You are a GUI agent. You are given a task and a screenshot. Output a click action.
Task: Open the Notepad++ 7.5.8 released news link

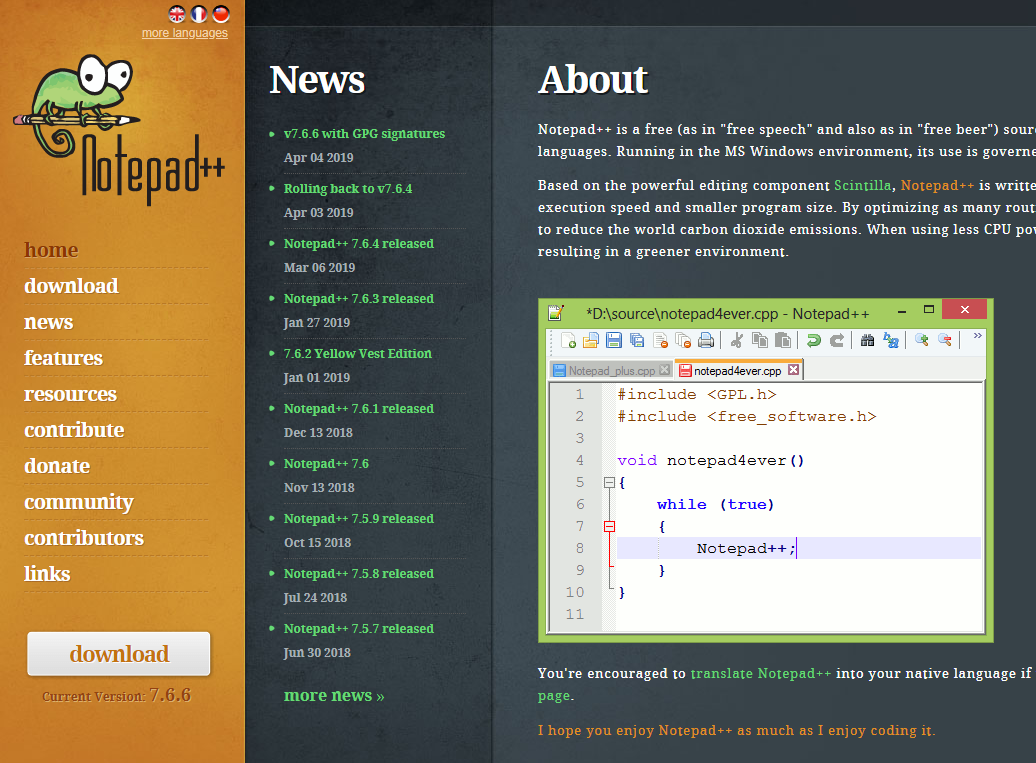coord(359,573)
